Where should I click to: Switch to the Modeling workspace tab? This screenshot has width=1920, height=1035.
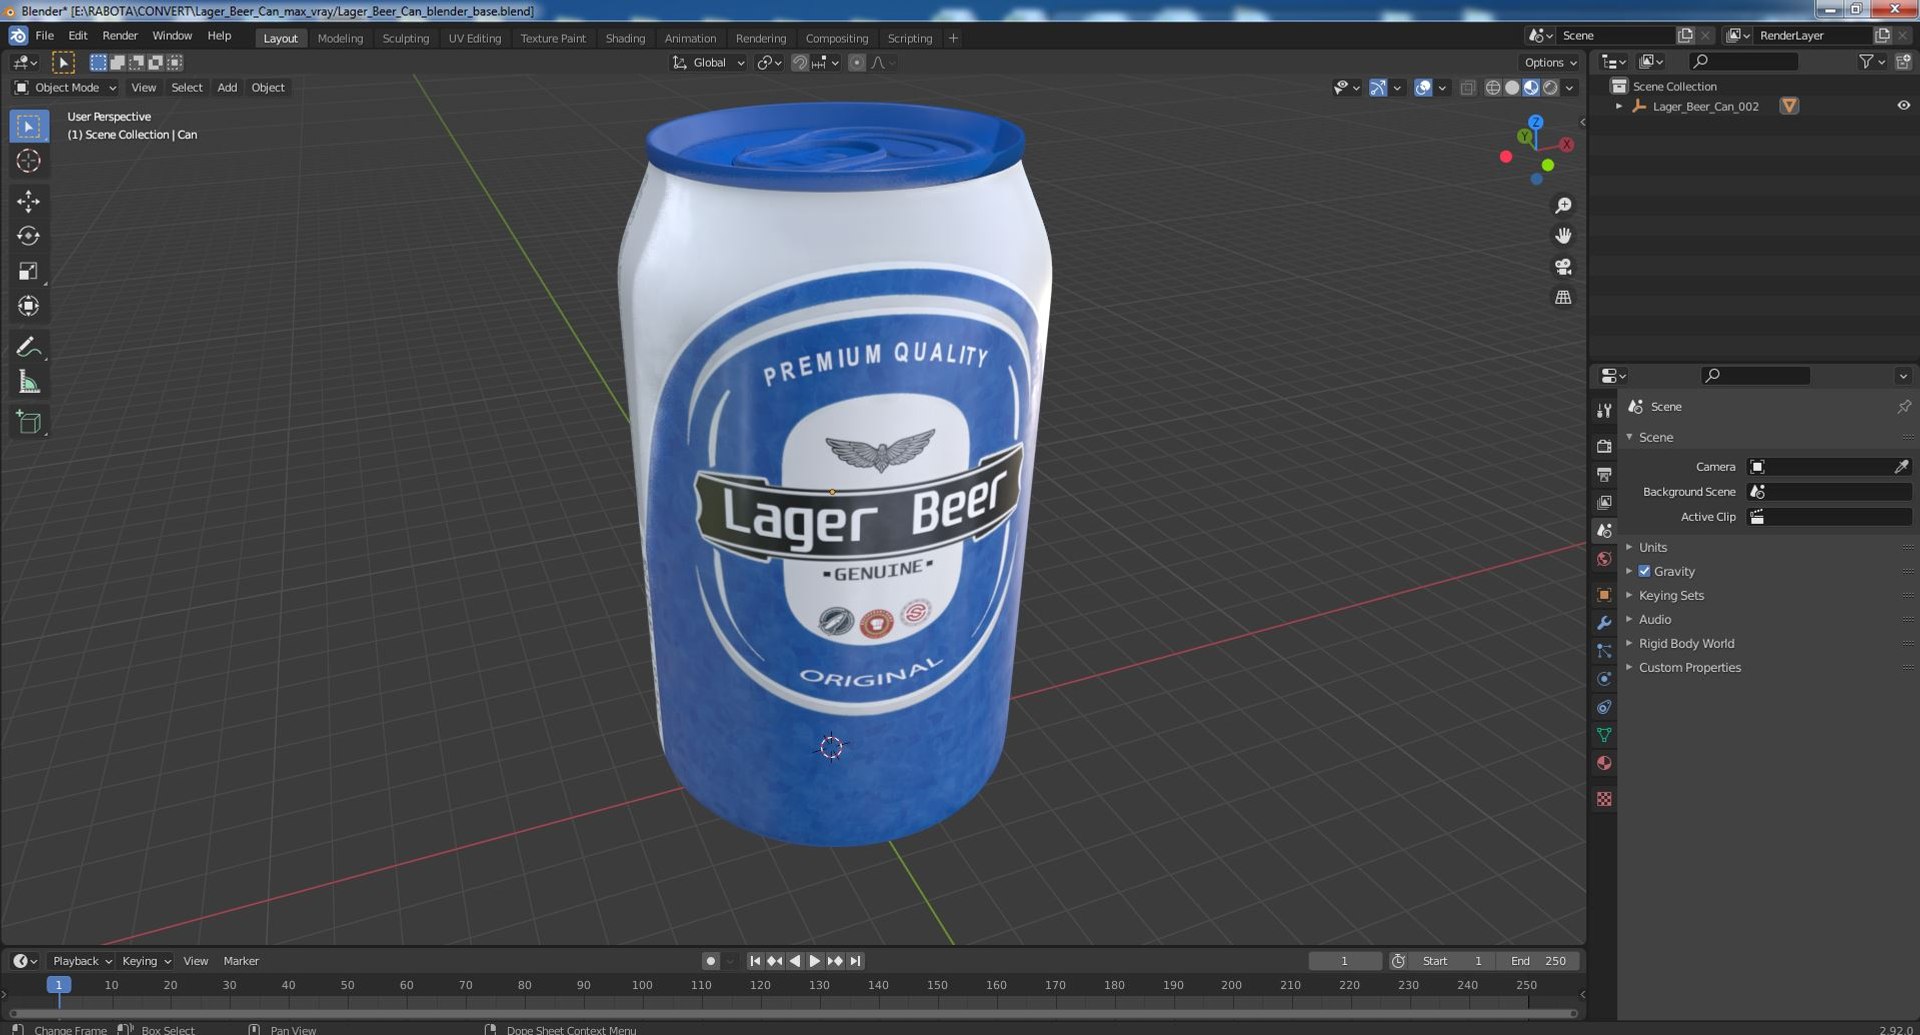click(x=340, y=38)
